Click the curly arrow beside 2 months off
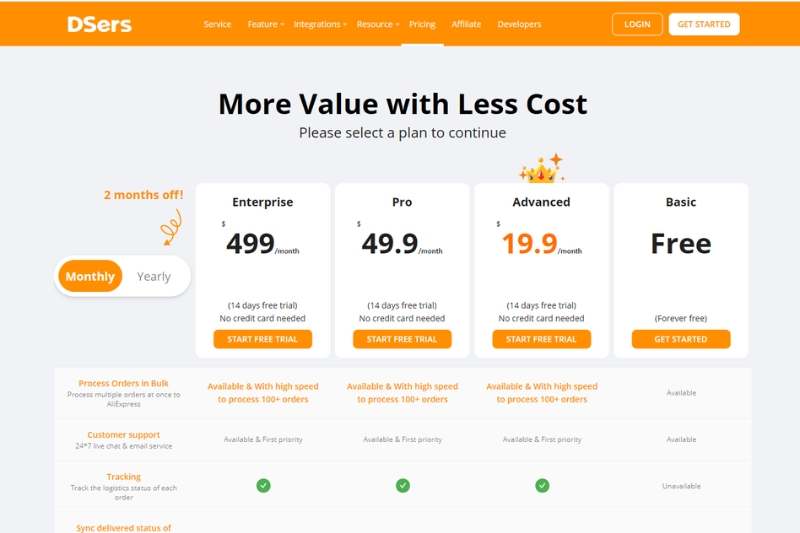This screenshot has height=533, width=800. [171, 227]
